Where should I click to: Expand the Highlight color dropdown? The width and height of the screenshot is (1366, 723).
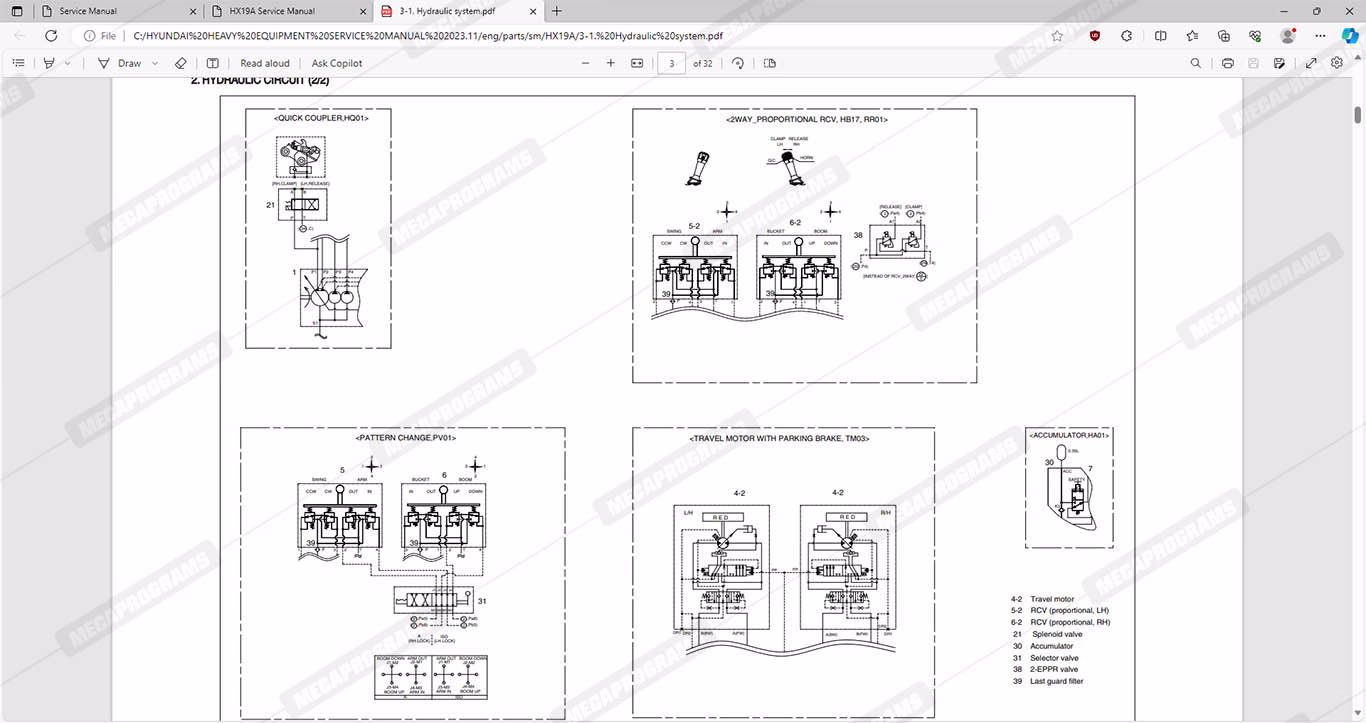[x=68, y=63]
